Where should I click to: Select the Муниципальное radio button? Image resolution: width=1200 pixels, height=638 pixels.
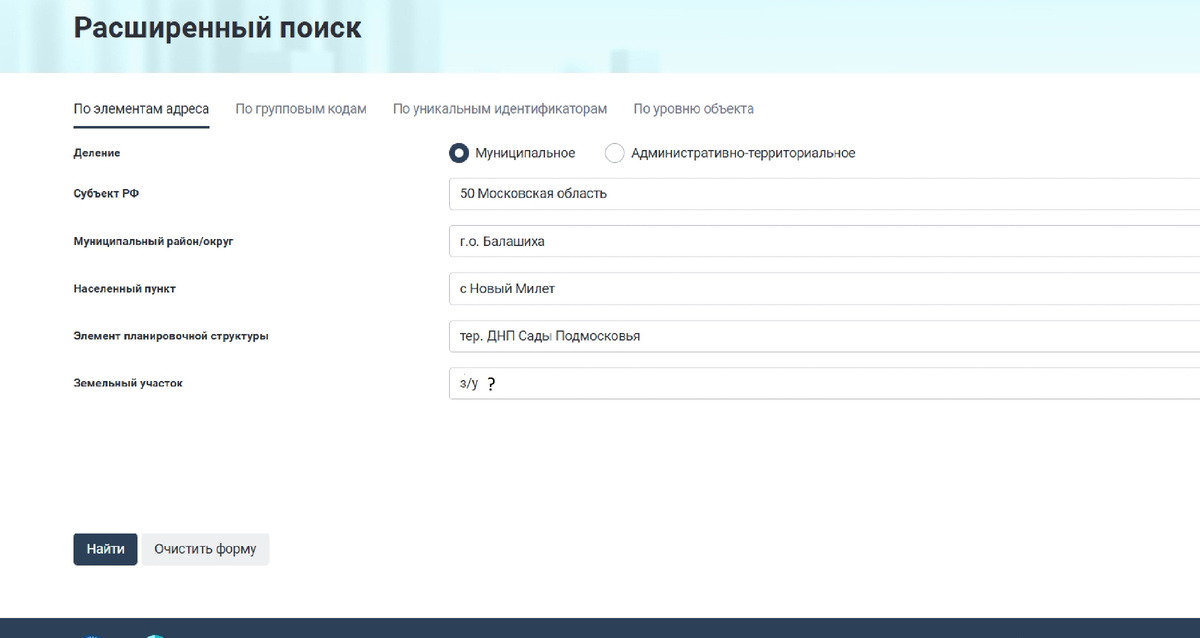coord(459,153)
